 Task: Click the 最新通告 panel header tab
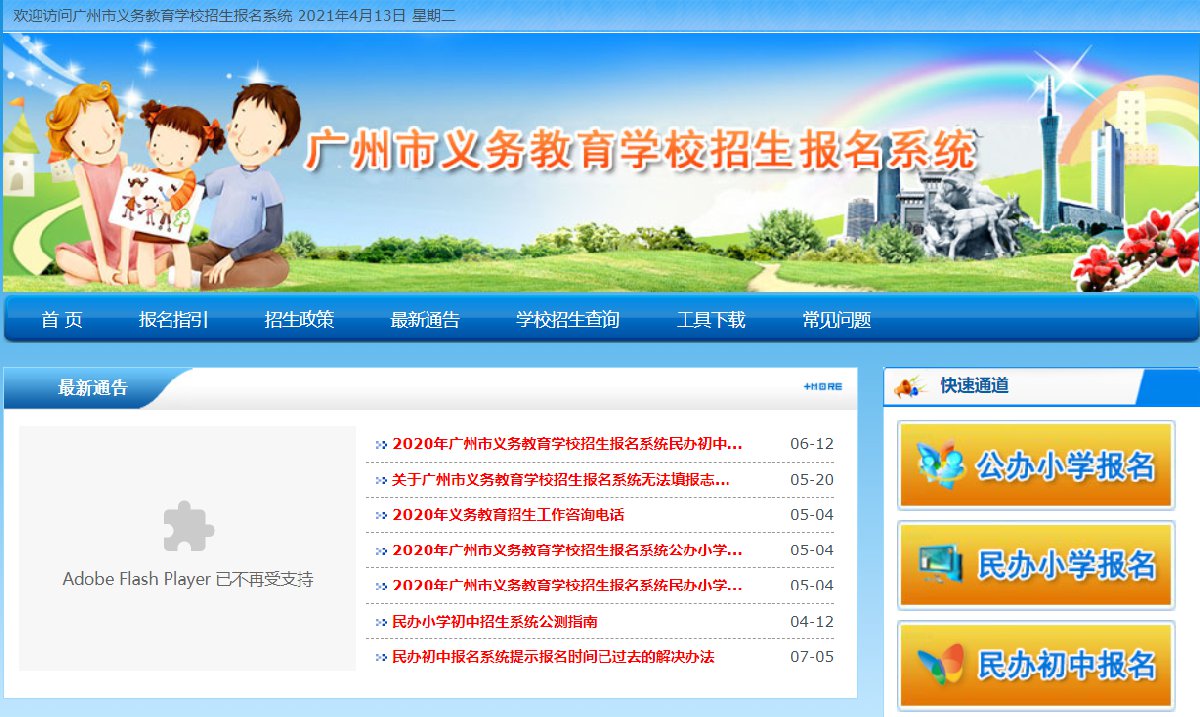pos(93,388)
